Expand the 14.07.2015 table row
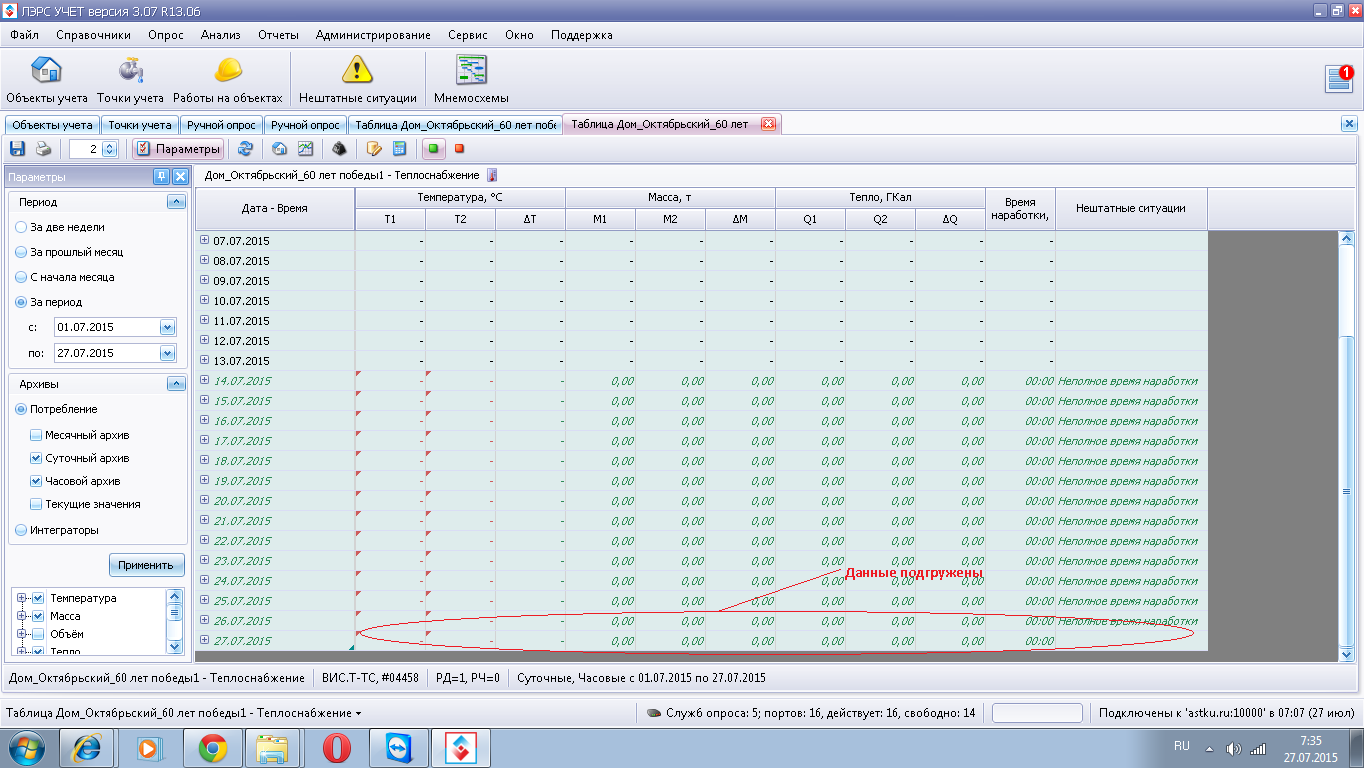Image resolution: width=1364 pixels, height=768 pixels. tap(204, 380)
